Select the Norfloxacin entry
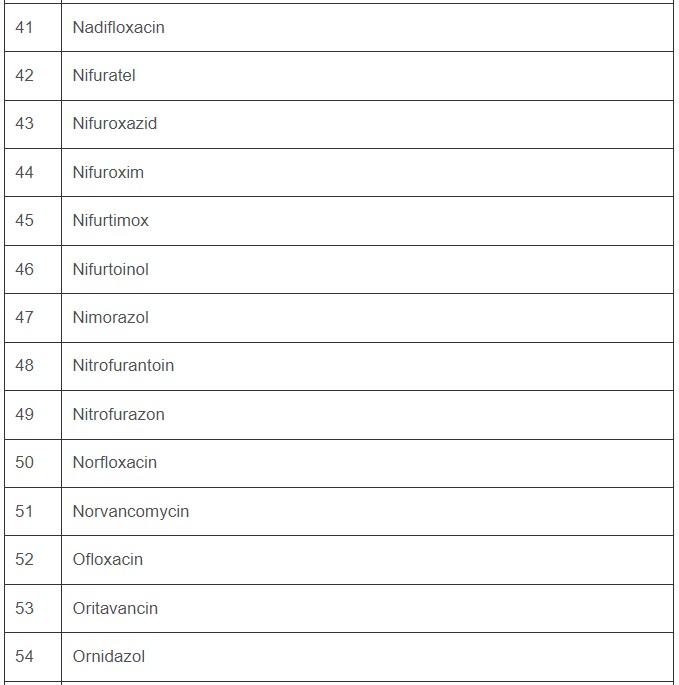Screen dimensions: 679x685 pos(114,462)
